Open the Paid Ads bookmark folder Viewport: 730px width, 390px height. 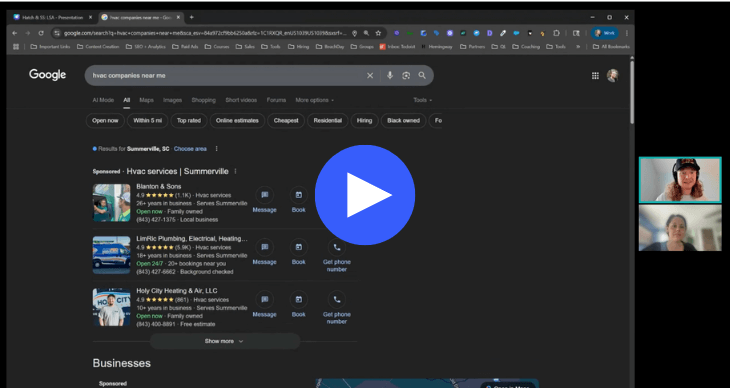[x=185, y=47]
